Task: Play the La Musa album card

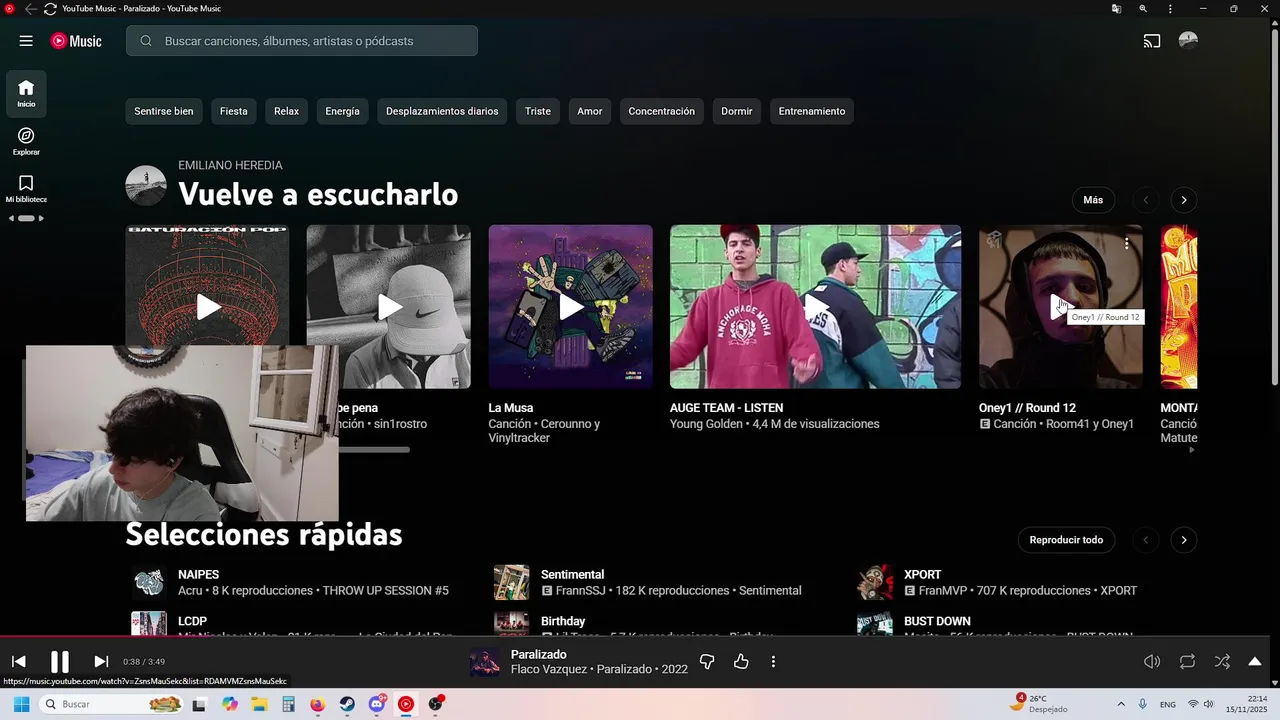Action: (x=571, y=307)
